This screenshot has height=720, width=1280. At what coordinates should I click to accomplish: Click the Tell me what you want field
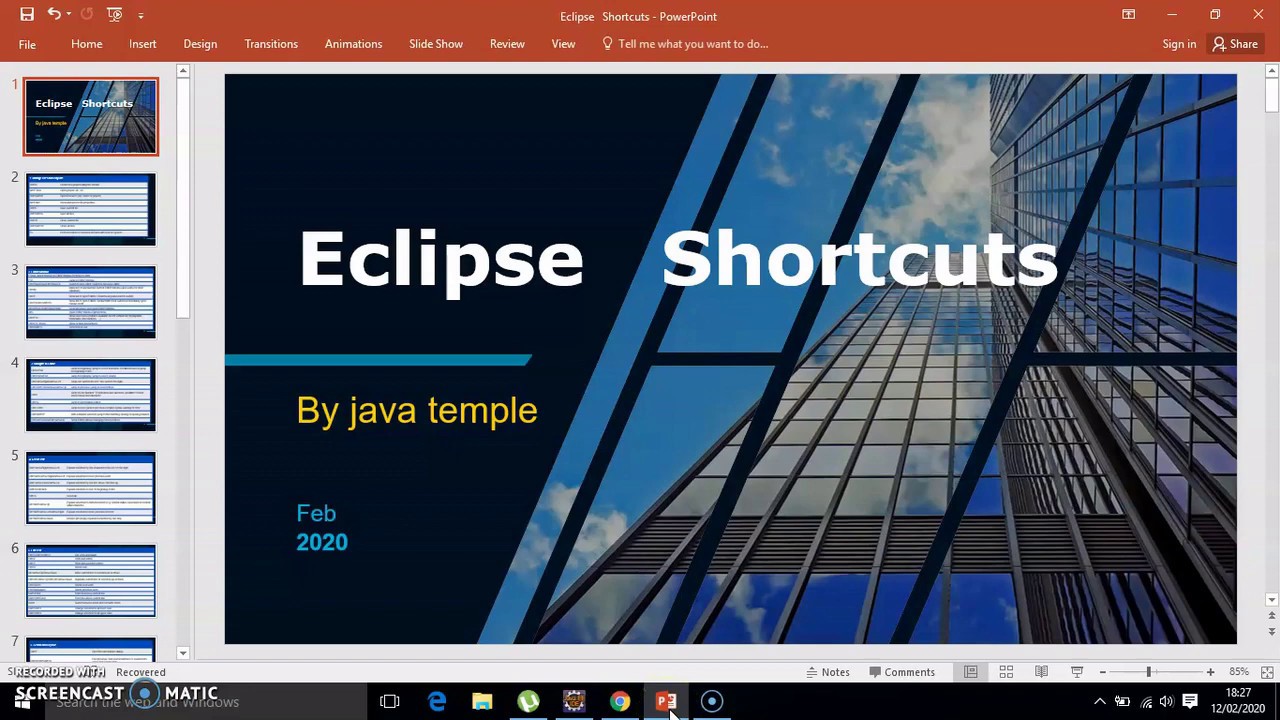(x=685, y=44)
